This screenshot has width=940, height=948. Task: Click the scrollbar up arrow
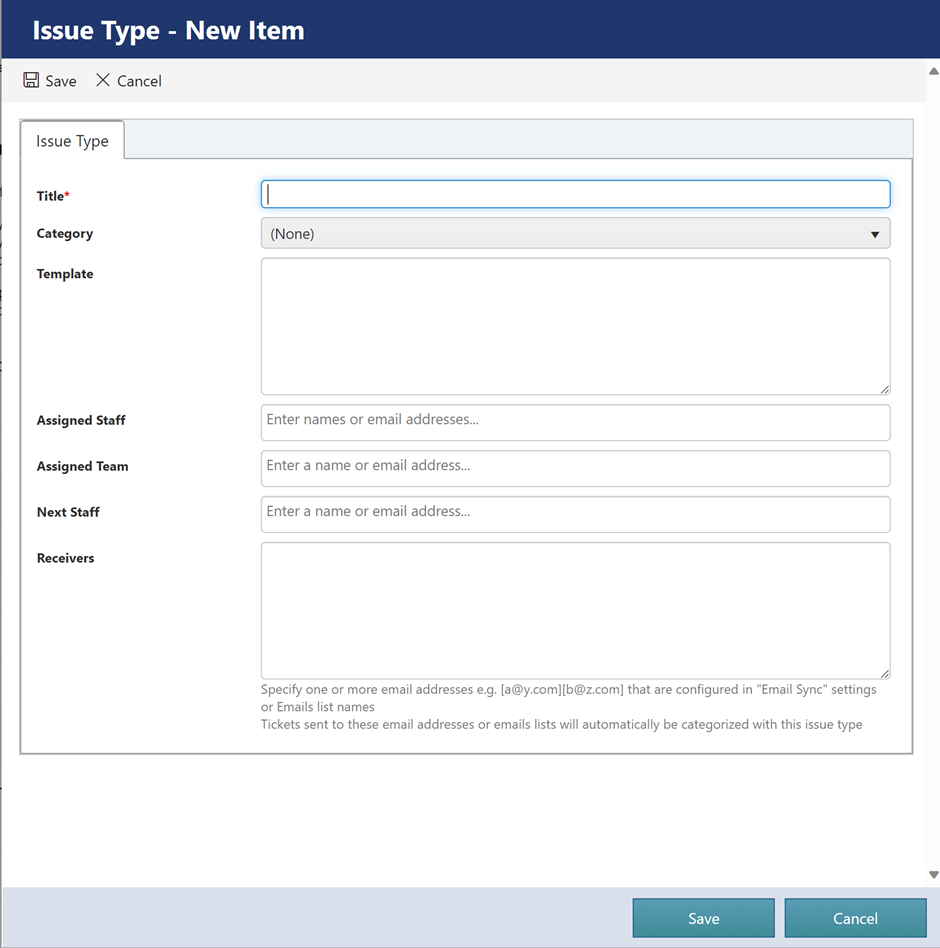(933, 71)
